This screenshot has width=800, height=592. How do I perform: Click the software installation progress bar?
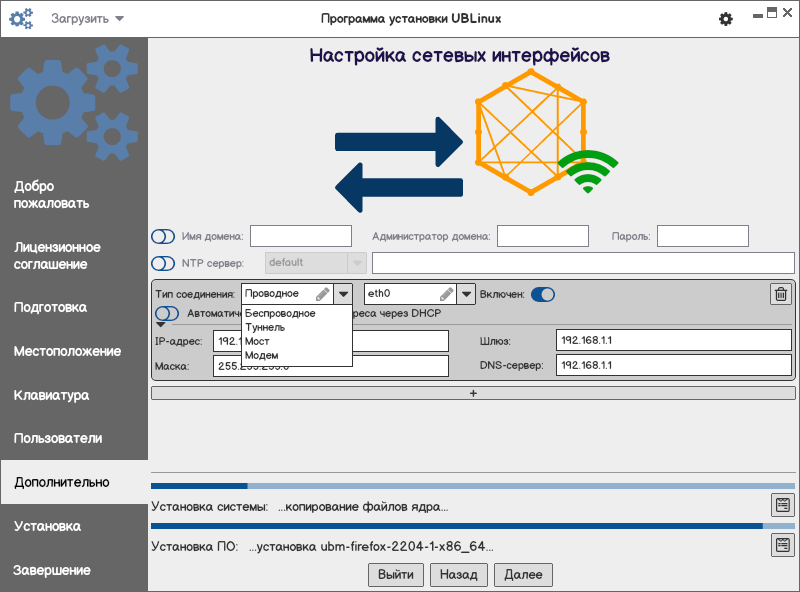(473, 526)
